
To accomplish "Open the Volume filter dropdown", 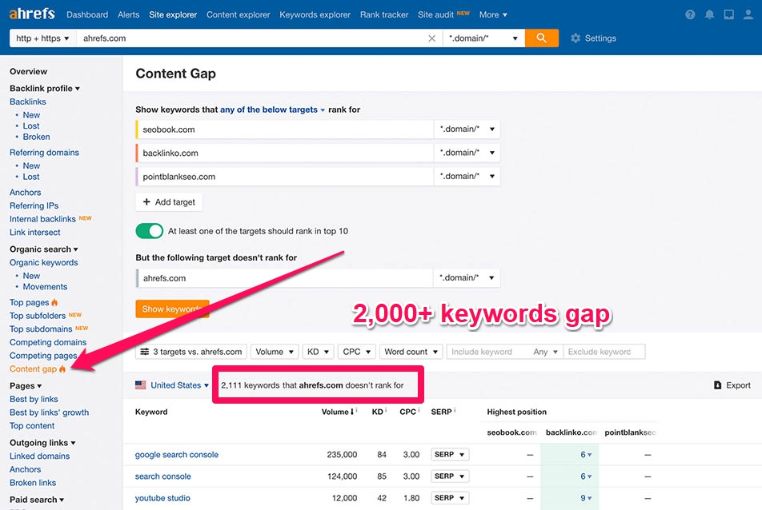I will click(275, 352).
